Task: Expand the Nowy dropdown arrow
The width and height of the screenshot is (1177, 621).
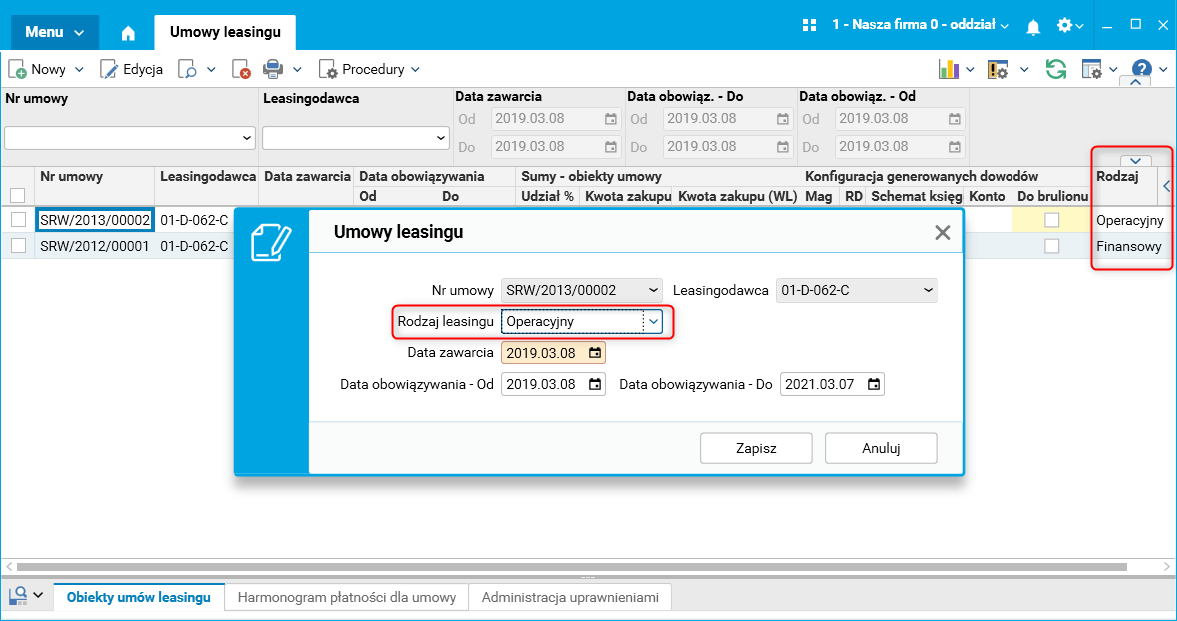Action: point(80,70)
